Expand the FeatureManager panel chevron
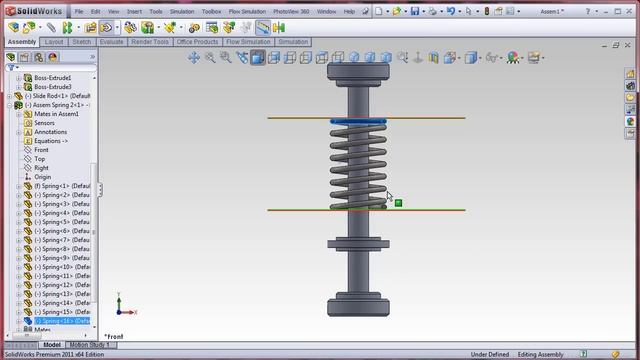The height and width of the screenshot is (360, 640). tap(93, 57)
